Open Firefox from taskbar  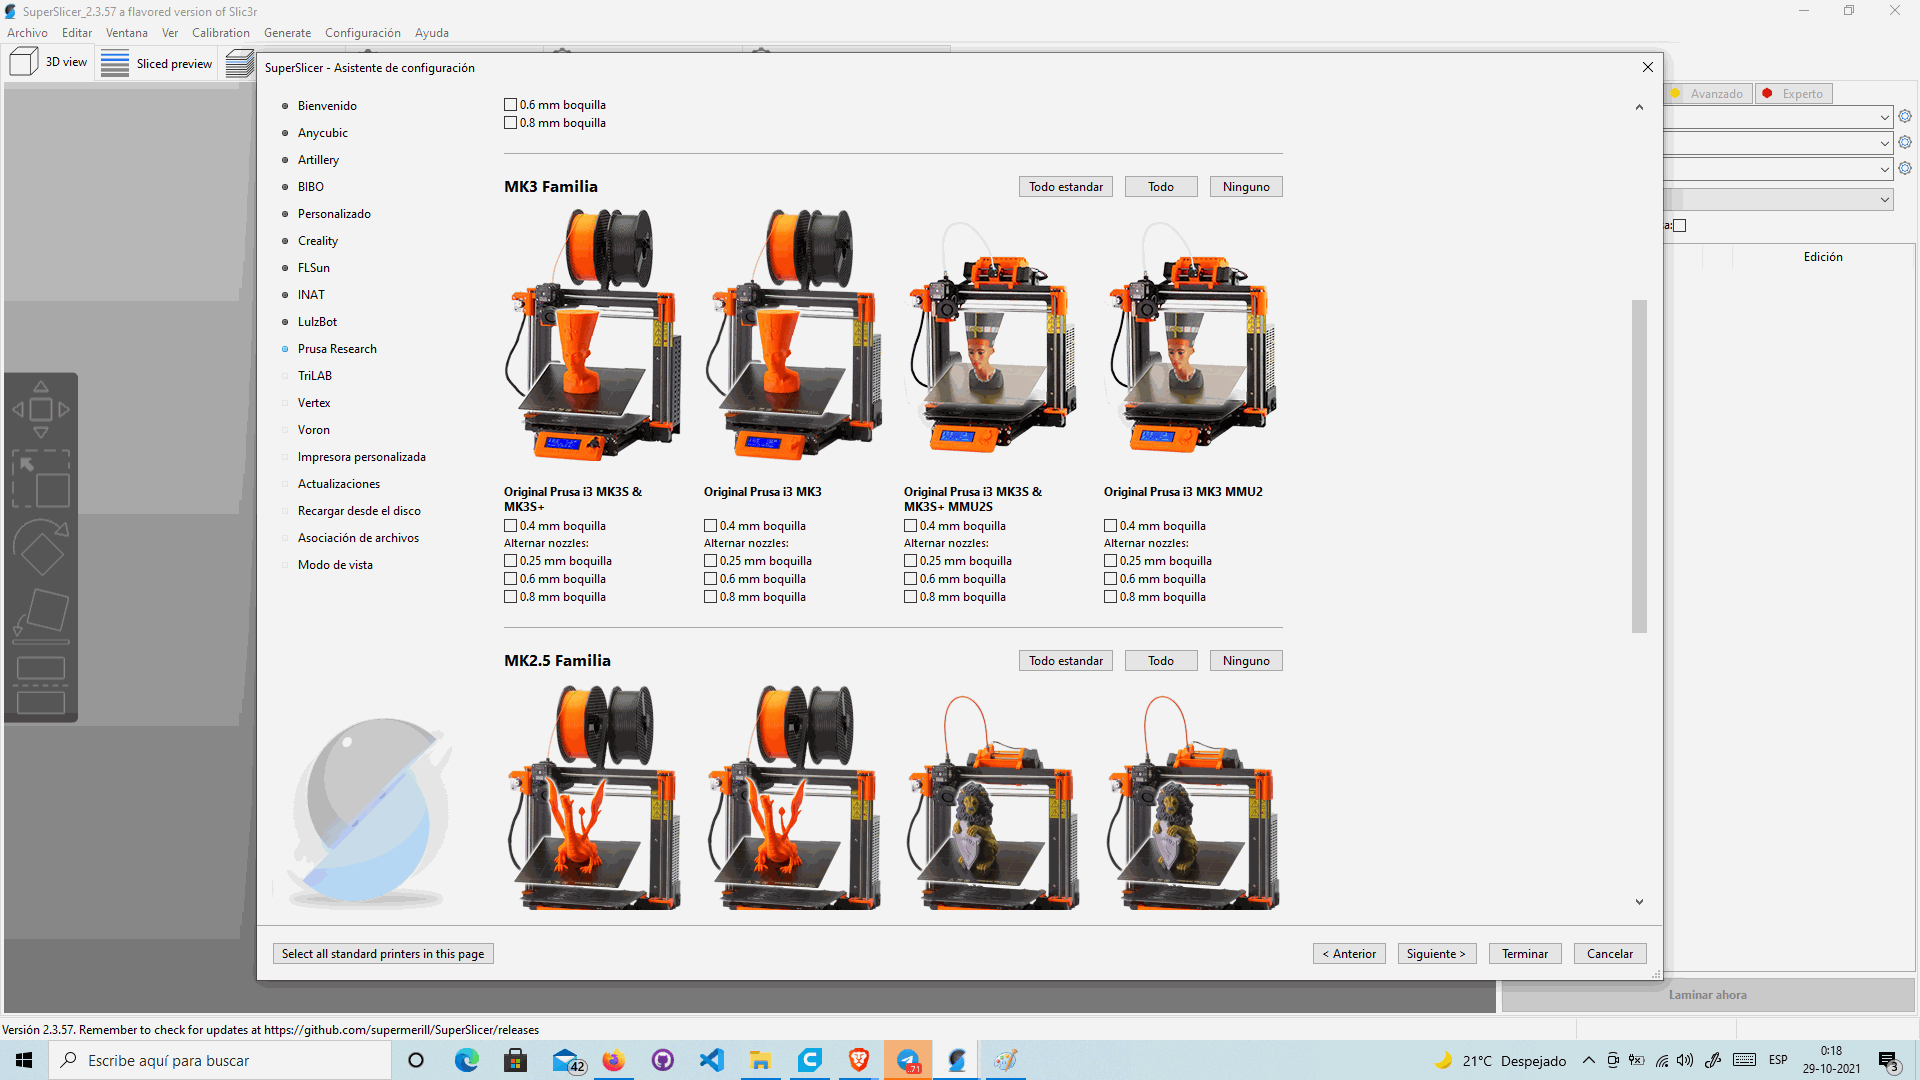pos(613,1060)
